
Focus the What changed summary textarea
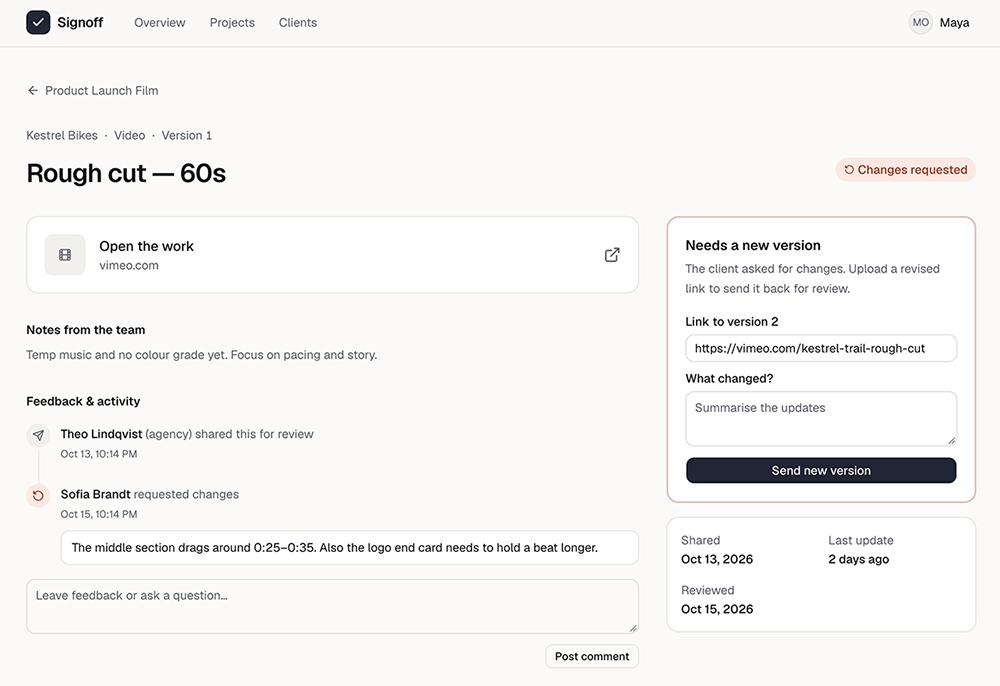821,418
